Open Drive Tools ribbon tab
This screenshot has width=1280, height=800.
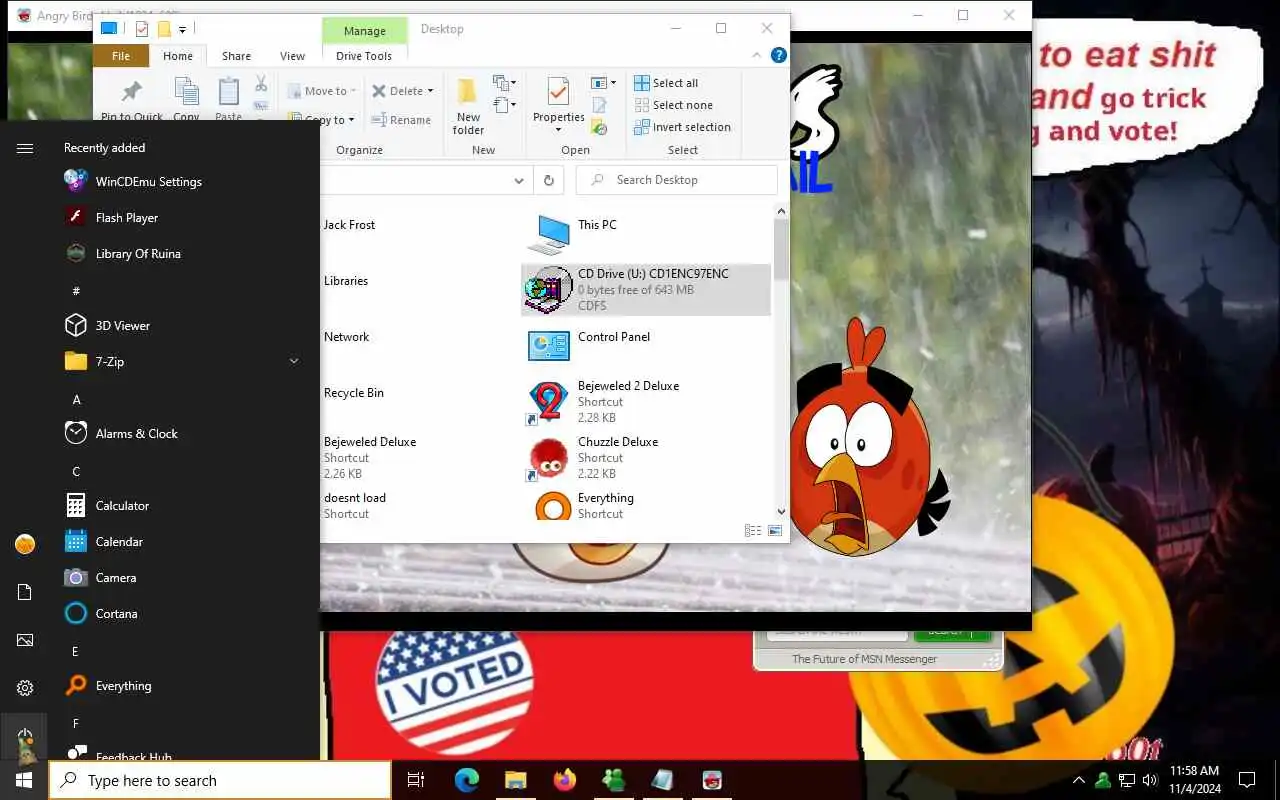point(364,56)
